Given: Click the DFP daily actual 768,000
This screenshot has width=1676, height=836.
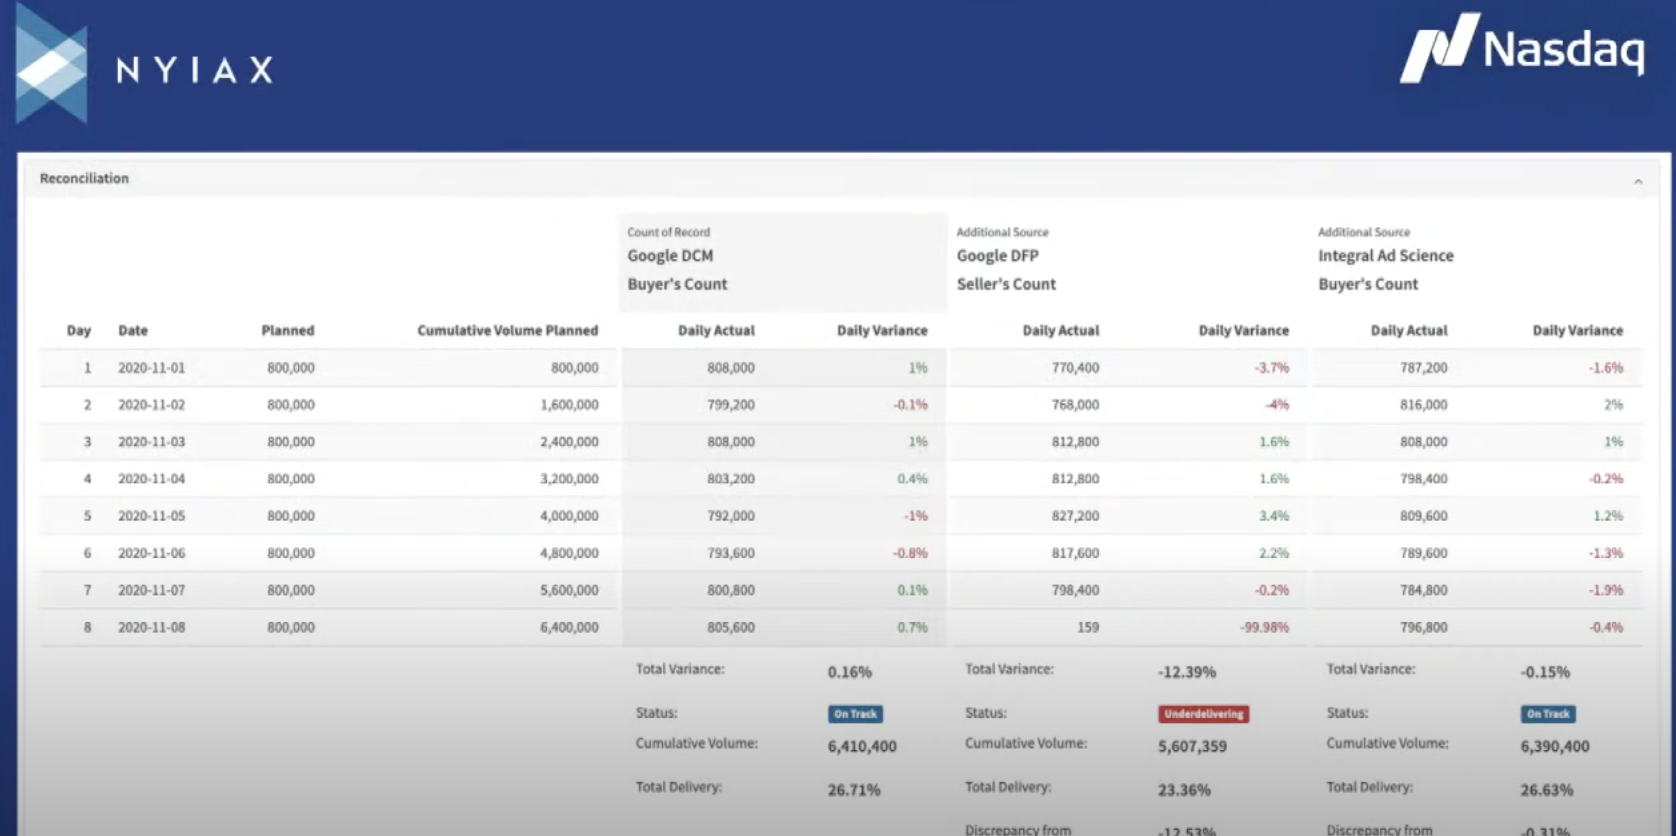Looking at the screenshot, I should pyautogui.click(x=1075, y=405).
